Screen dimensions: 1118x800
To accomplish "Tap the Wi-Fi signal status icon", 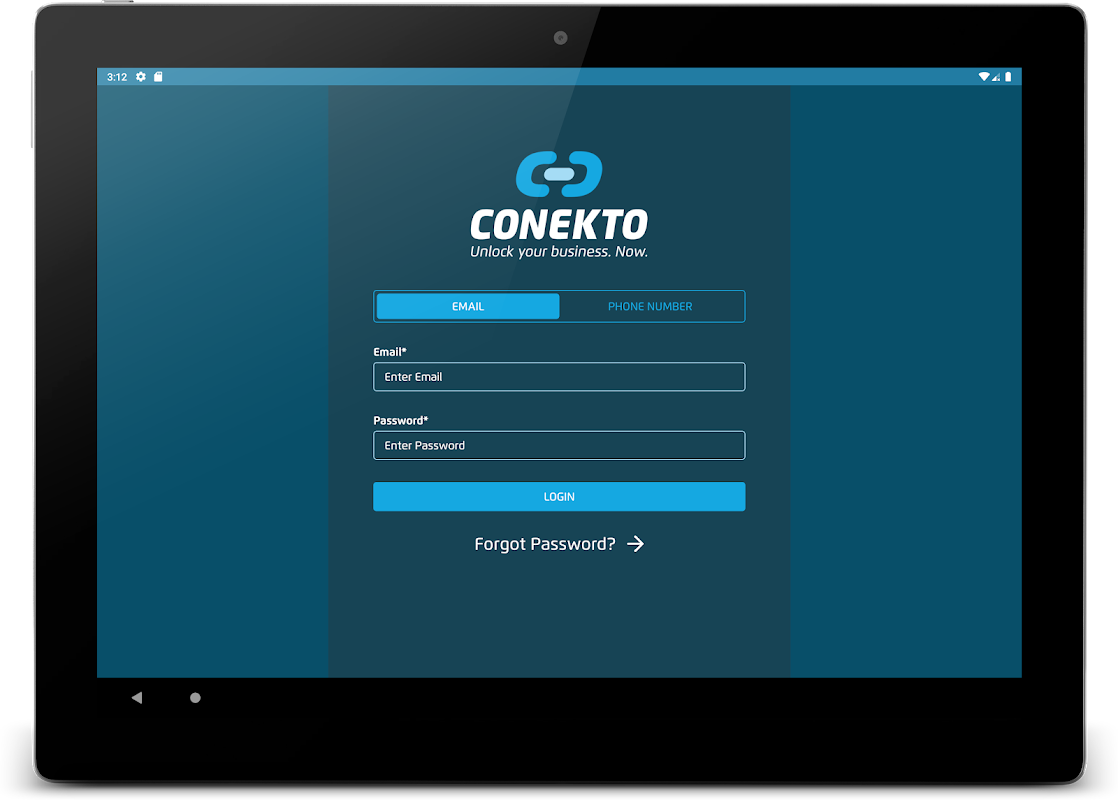I will [984, 77].
